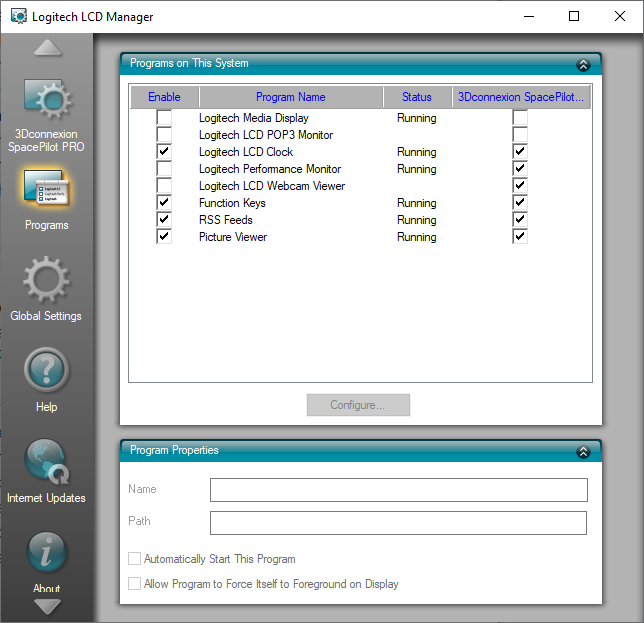The image size is (644, 623).
Task: Open Internet Updates globe icon
Action: coord(46,463)
